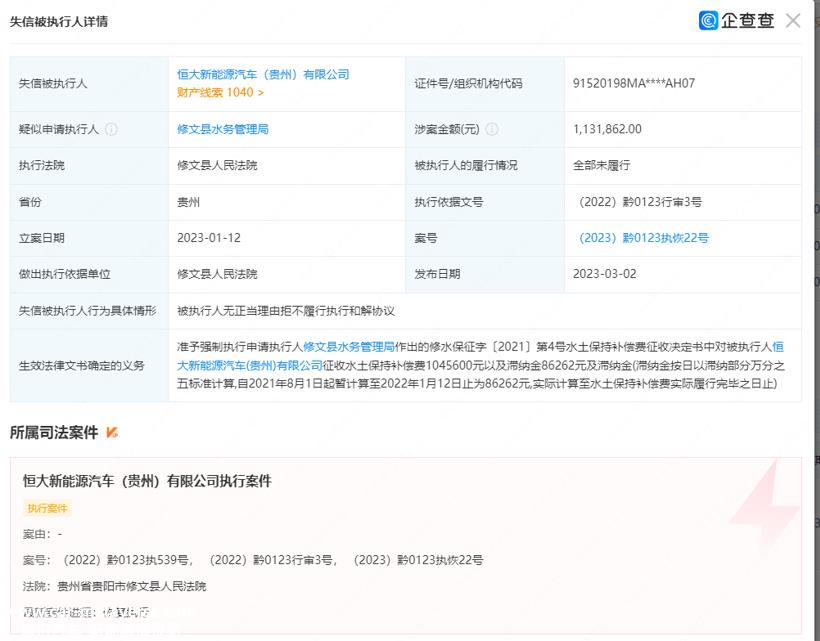Viewport: 820px width, 641px height.
Task: Close the 失信被执行人详情 dialog
Action: pyautogui.click(x=793, y=21)
